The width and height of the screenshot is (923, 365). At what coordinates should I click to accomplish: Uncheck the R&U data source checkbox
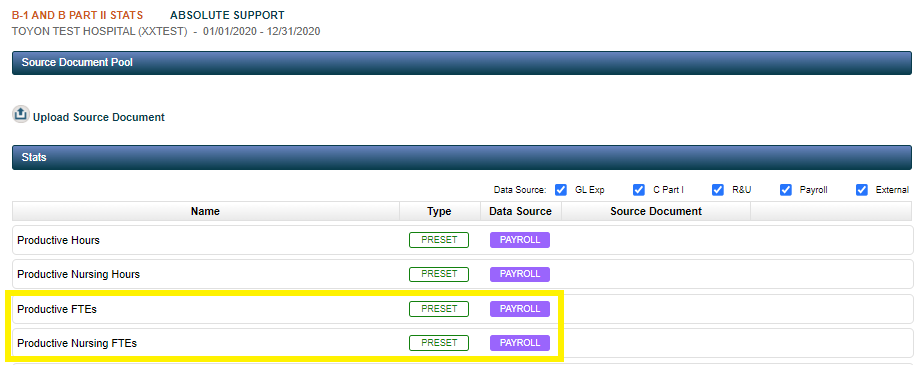[718, 190]
